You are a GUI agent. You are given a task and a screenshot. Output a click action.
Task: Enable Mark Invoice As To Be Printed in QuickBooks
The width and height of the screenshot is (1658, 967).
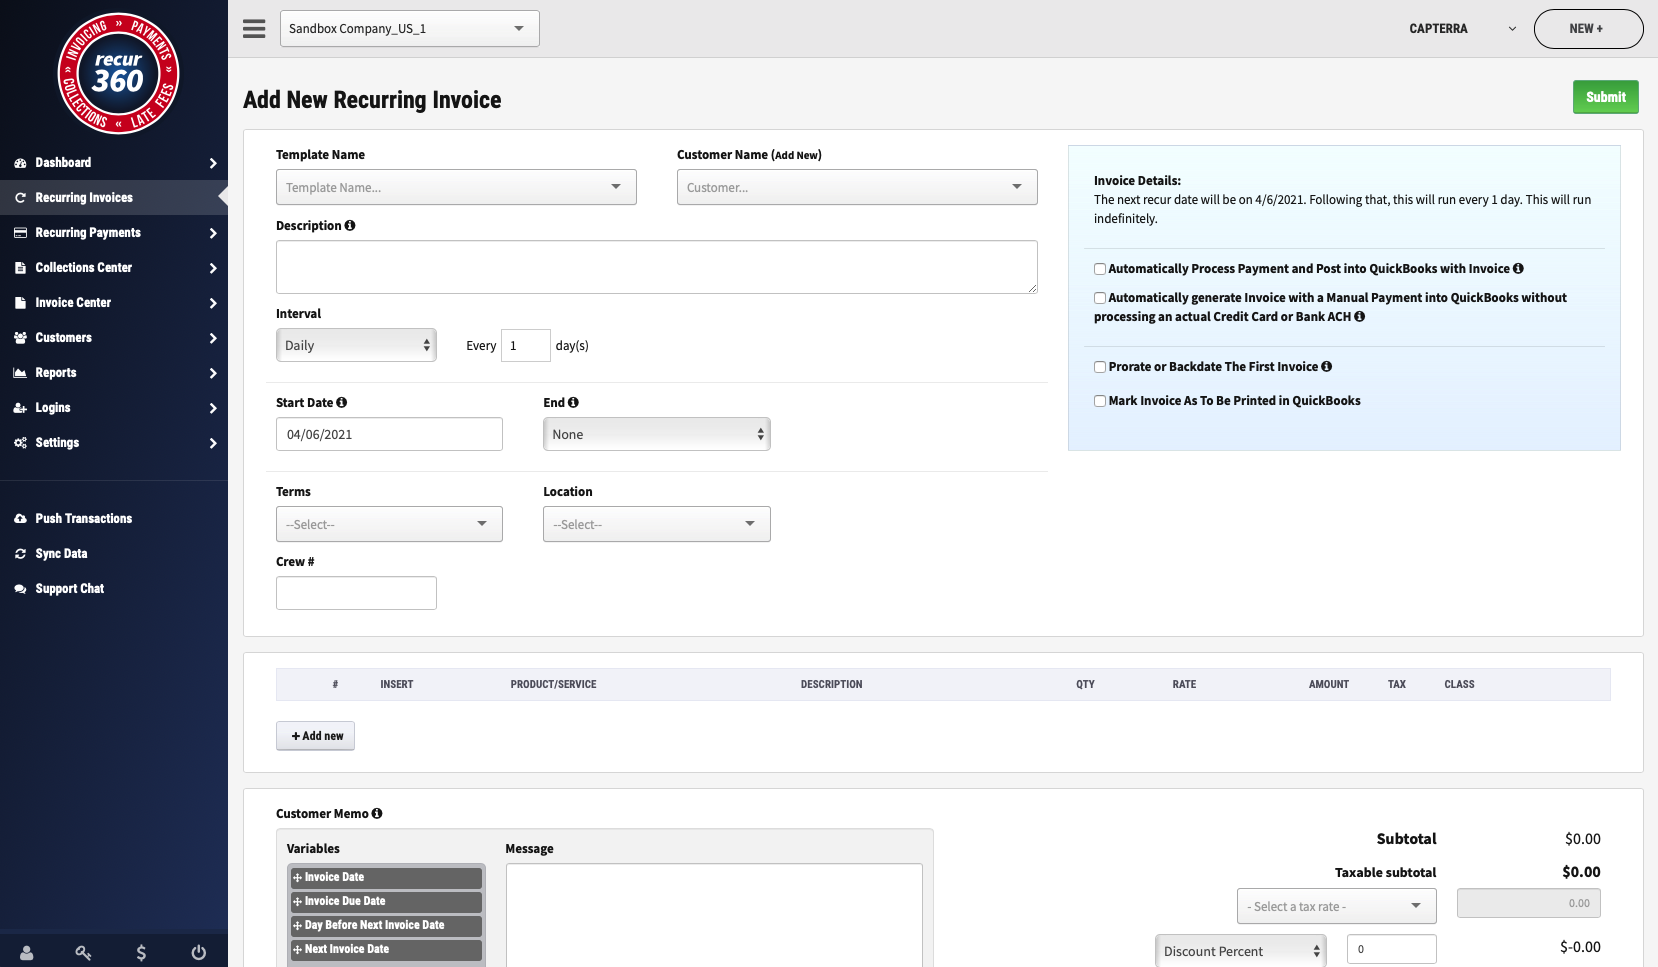click(x=1099, y=400)
